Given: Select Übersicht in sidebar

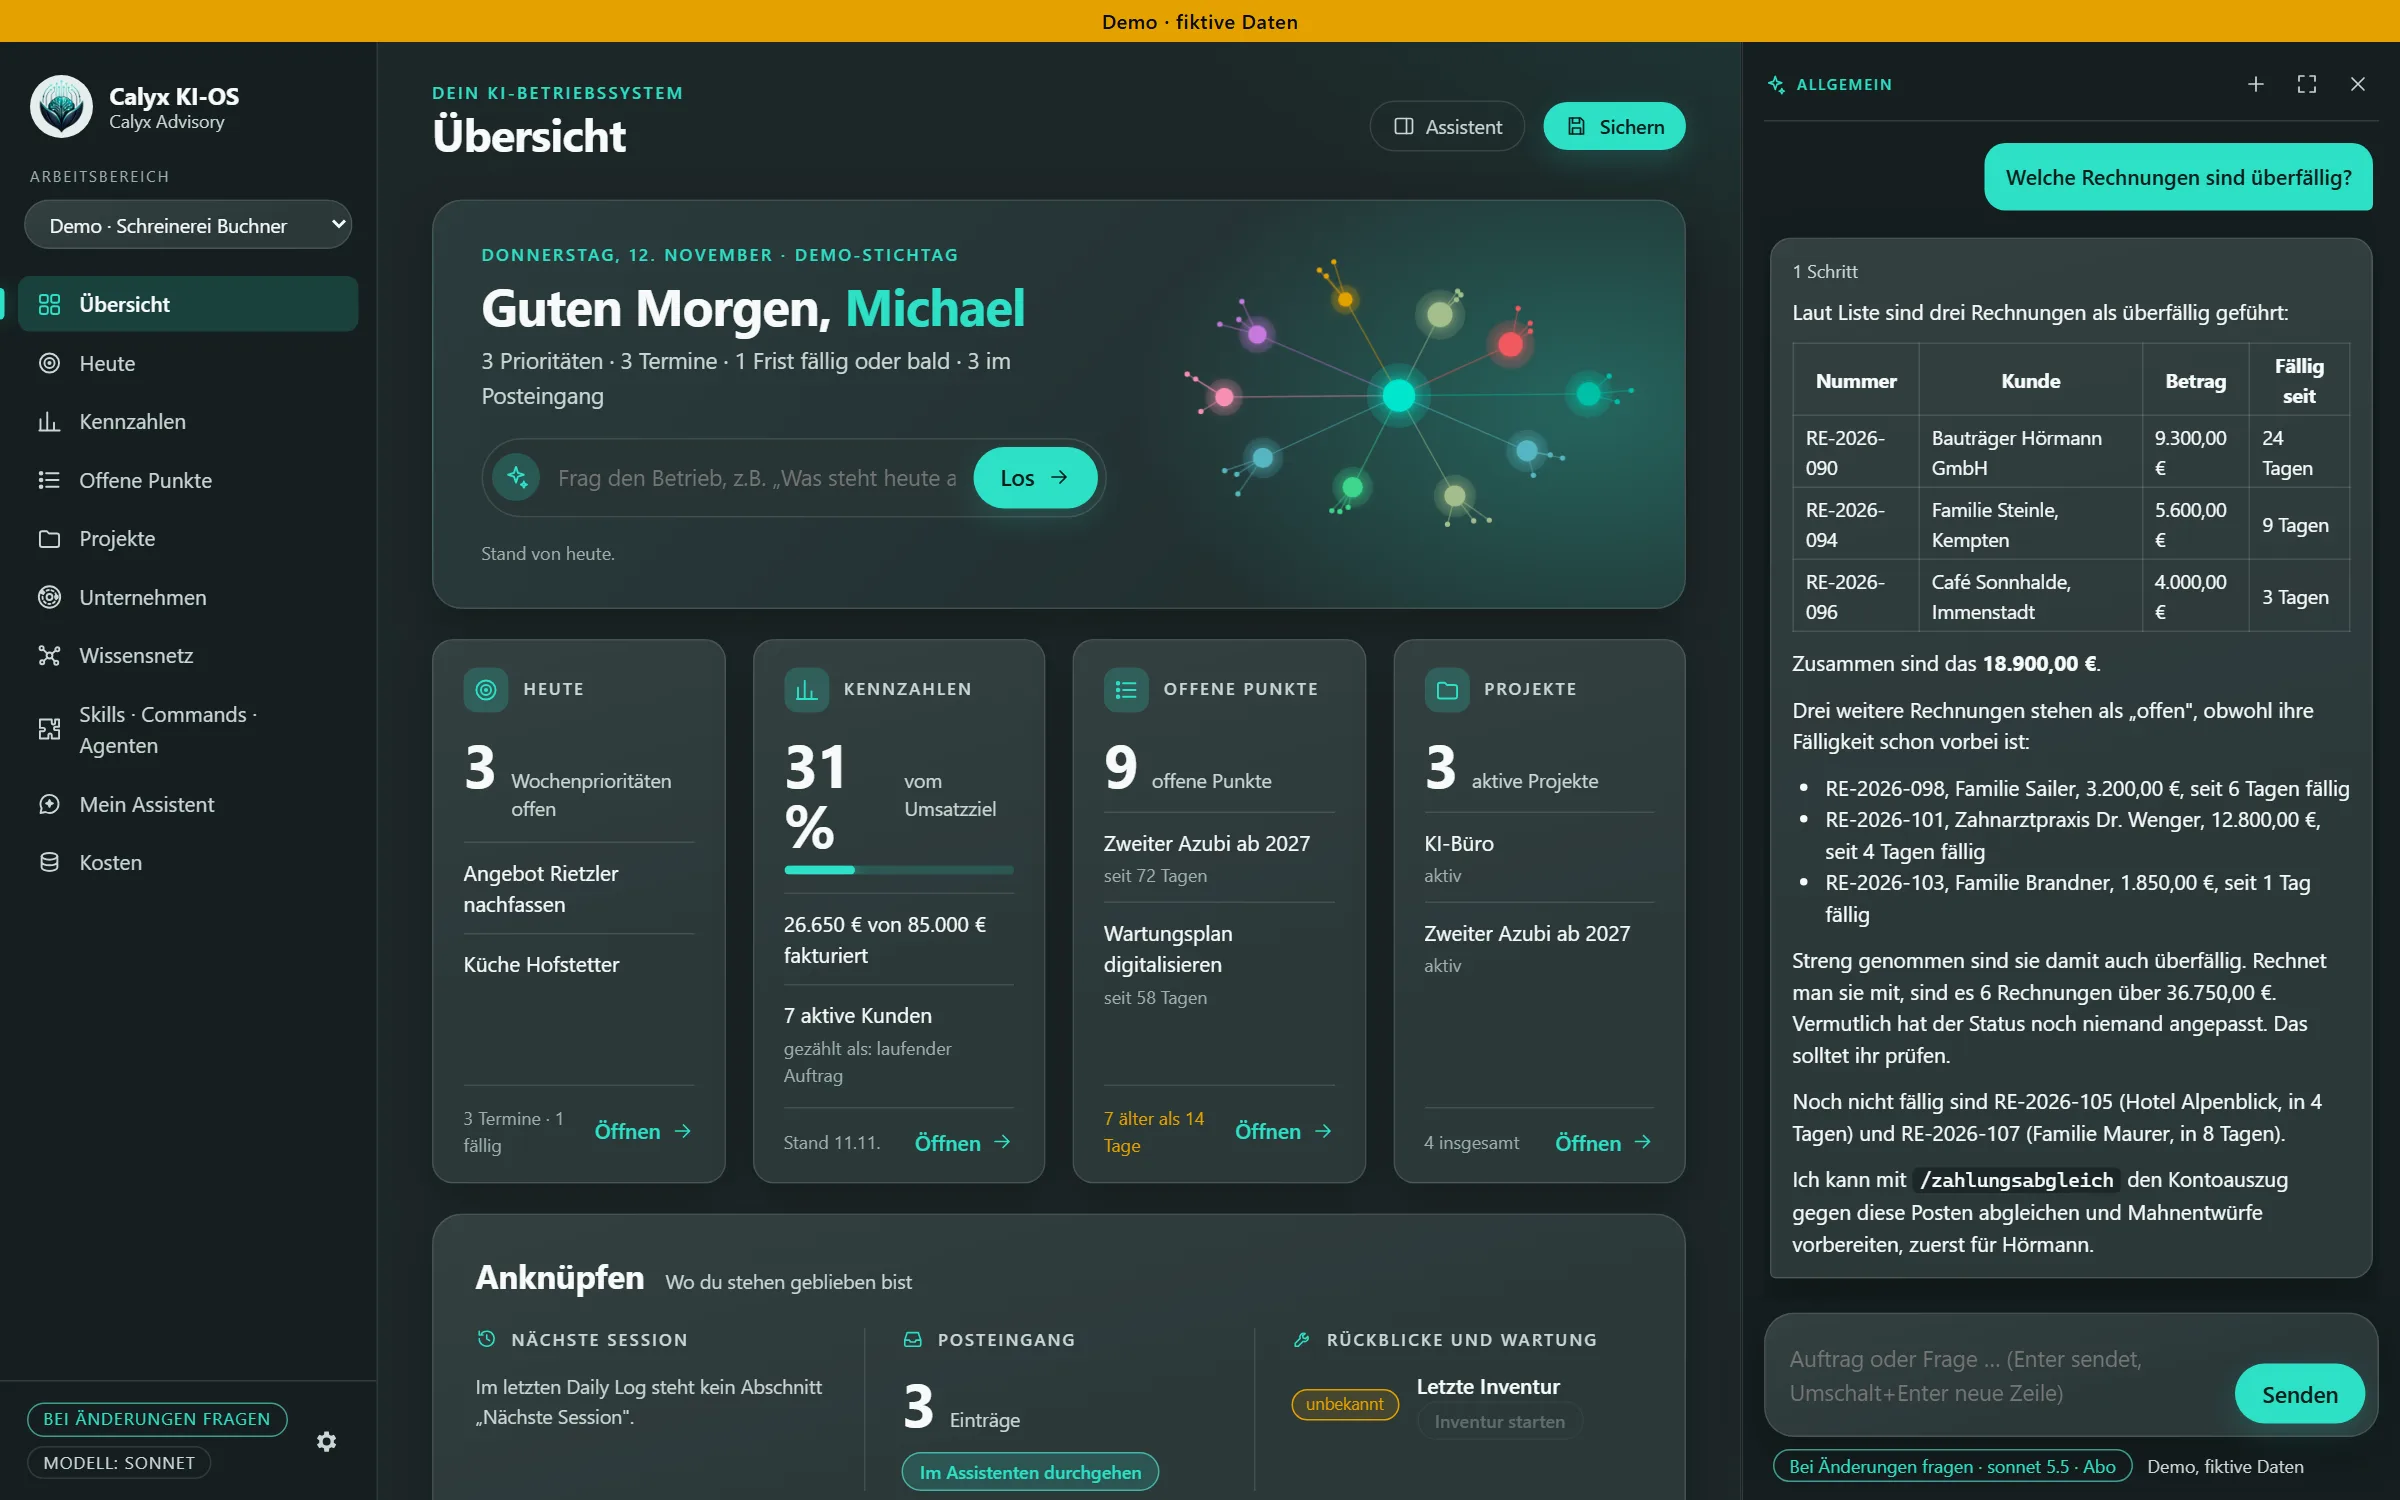Looking at the screenshot, I should [x=188, y=304].
